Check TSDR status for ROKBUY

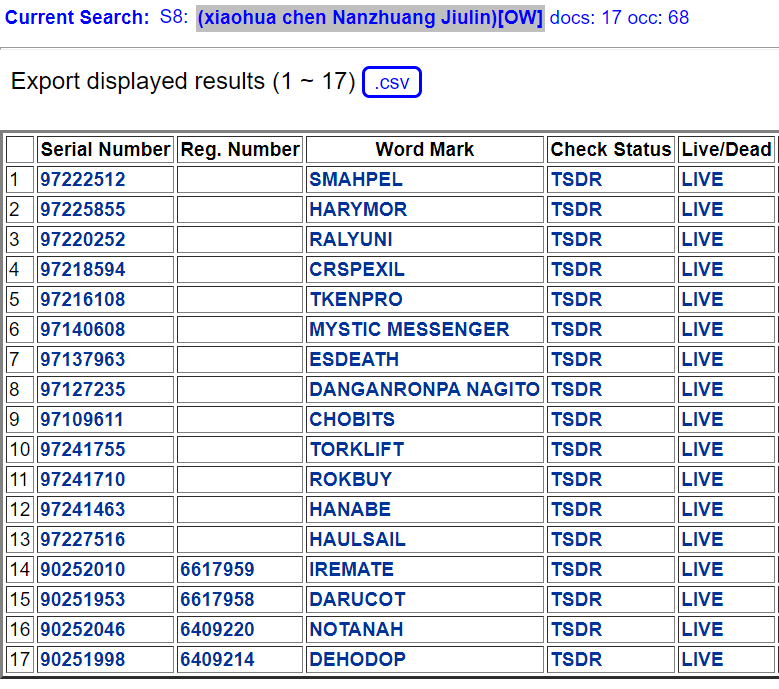[576, 479]
